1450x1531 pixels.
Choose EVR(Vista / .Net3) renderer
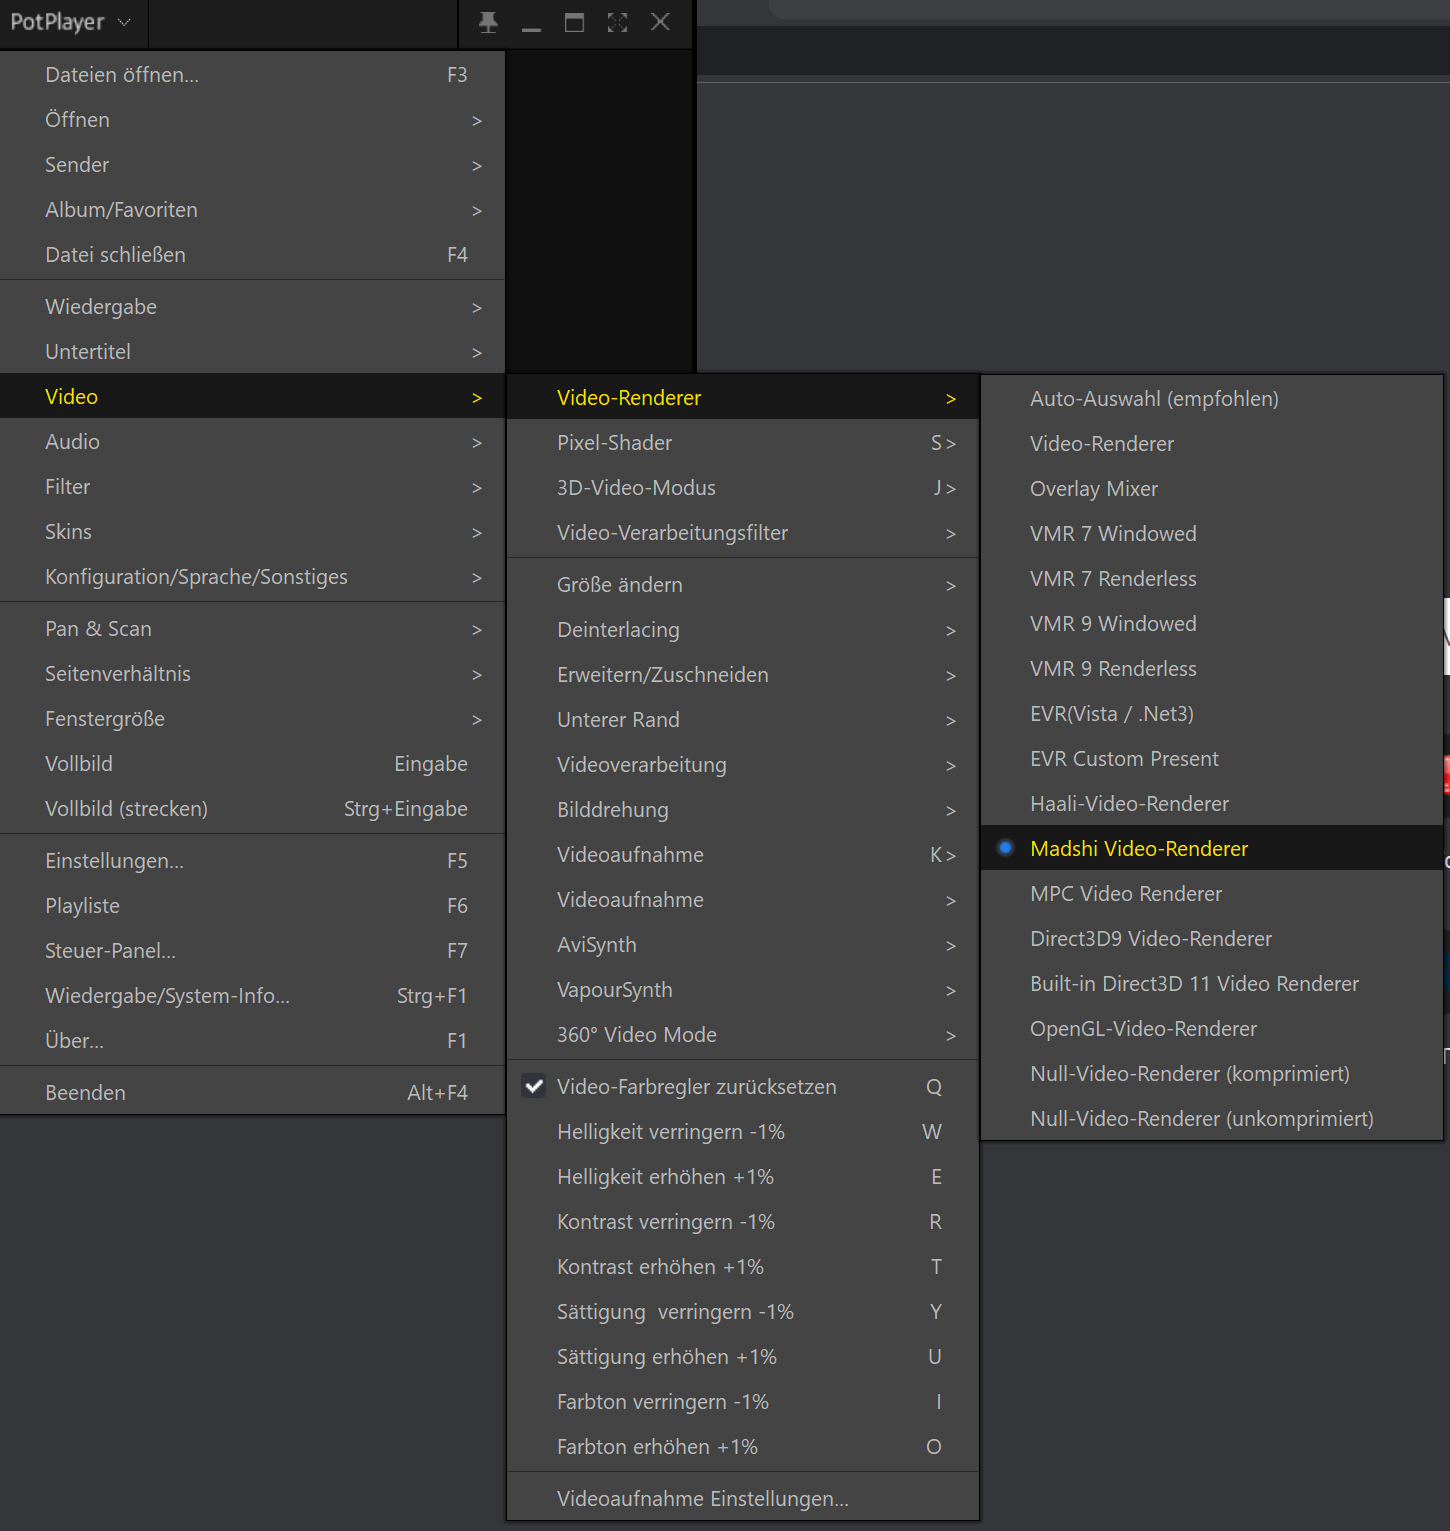[x=1212, y=713]
